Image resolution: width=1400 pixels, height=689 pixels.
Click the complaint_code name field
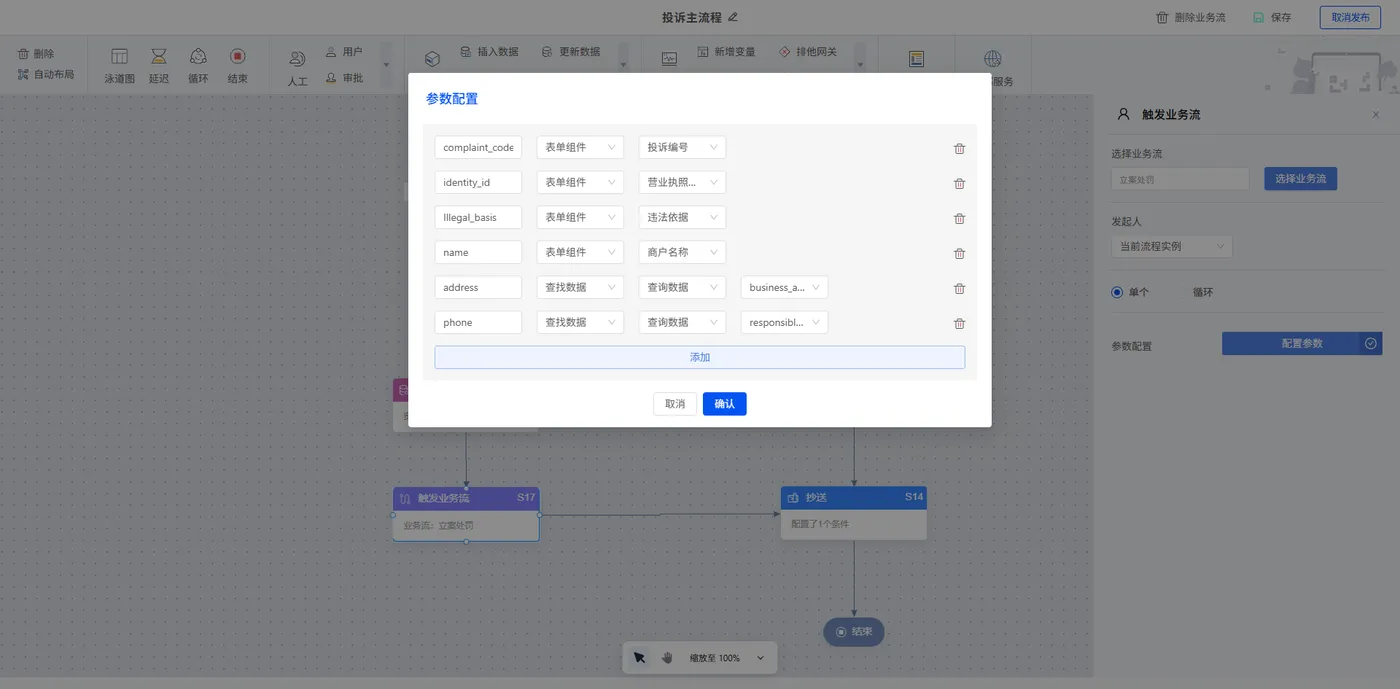(x=478, y=147)
